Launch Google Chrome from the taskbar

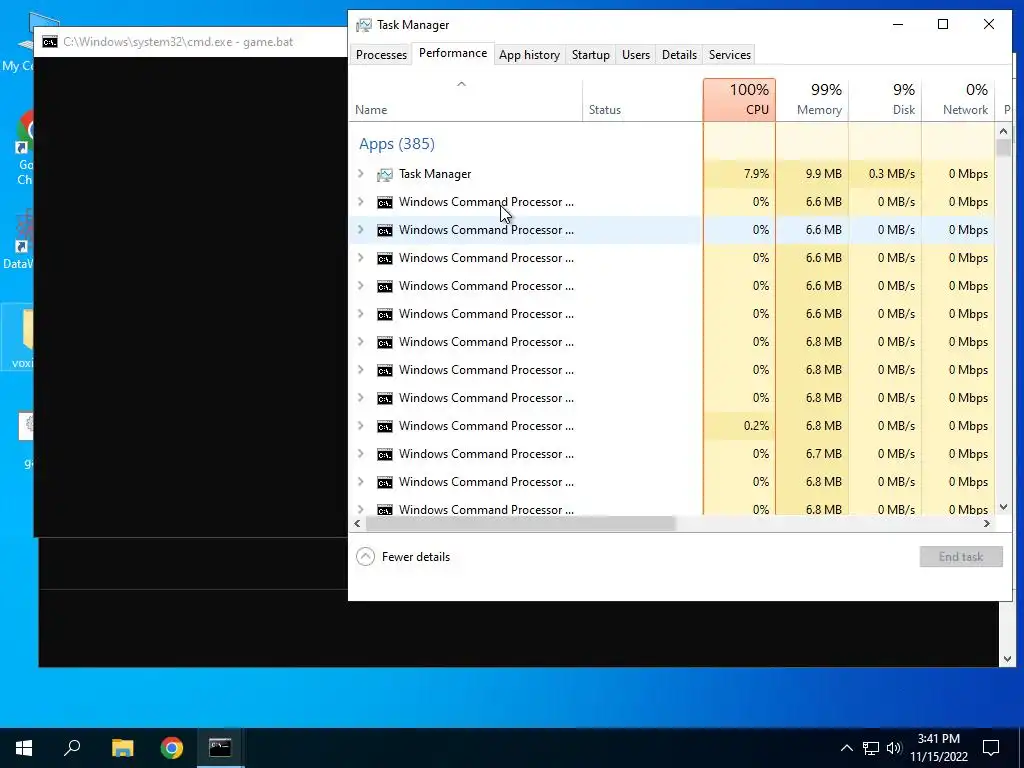click(172, 748)
